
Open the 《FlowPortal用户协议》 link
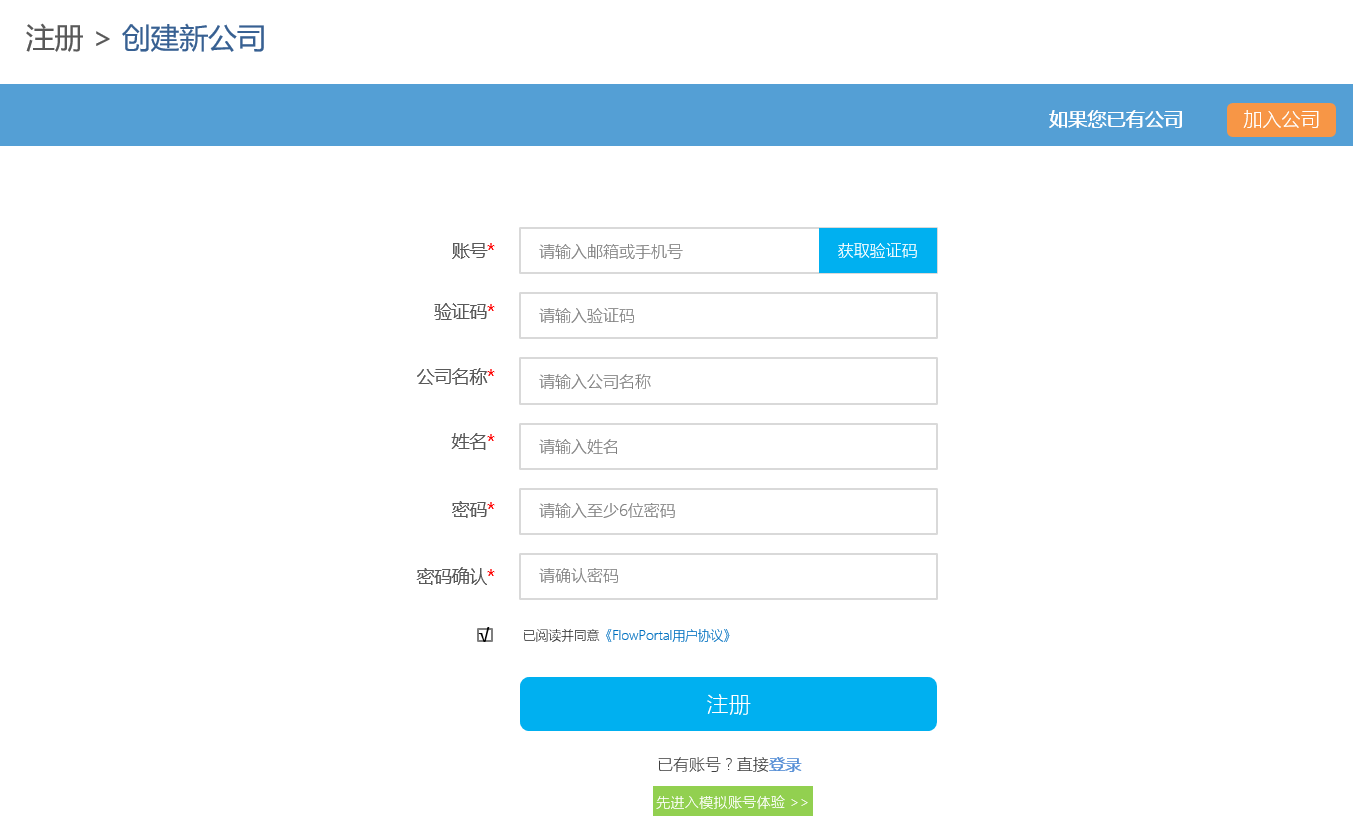coord(667,636)
